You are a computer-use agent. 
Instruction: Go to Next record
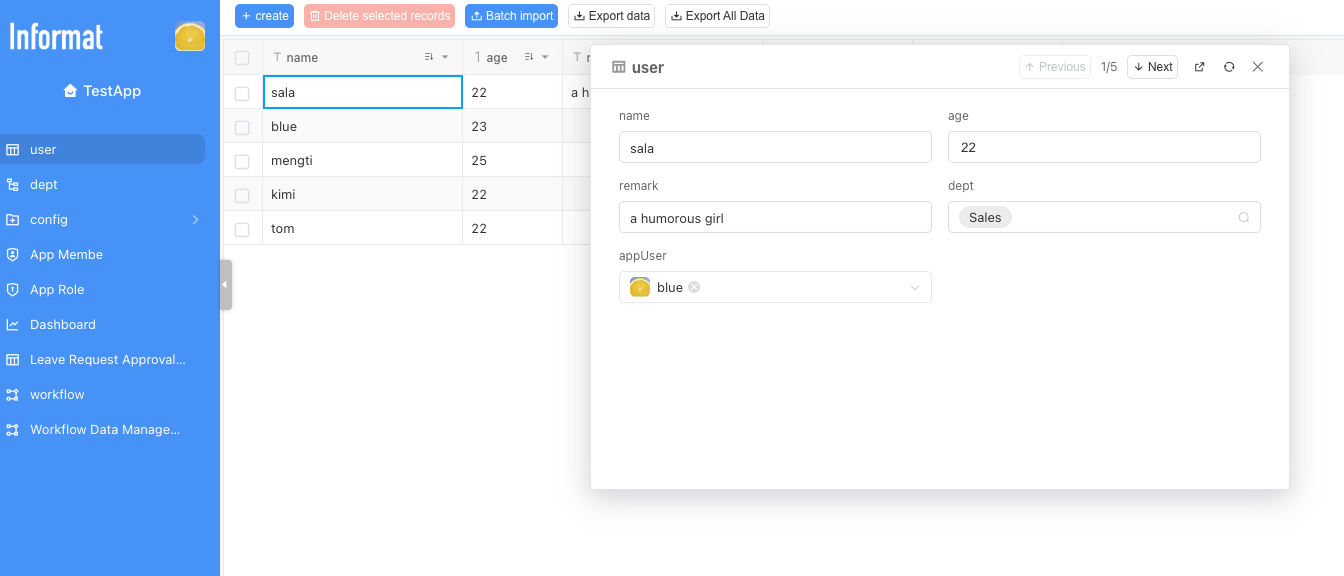pyautogui.click(x=1152, y=67)
